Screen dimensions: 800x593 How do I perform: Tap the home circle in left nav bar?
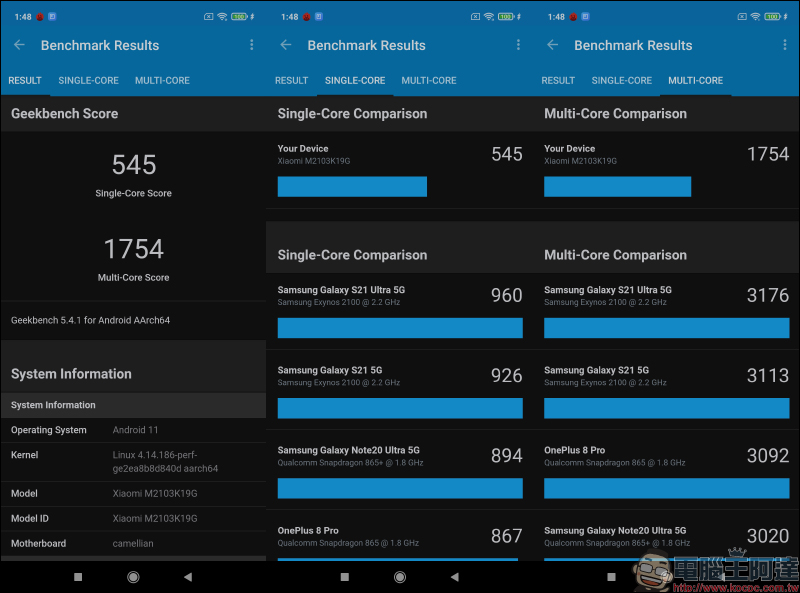click(x=133, y=577)
